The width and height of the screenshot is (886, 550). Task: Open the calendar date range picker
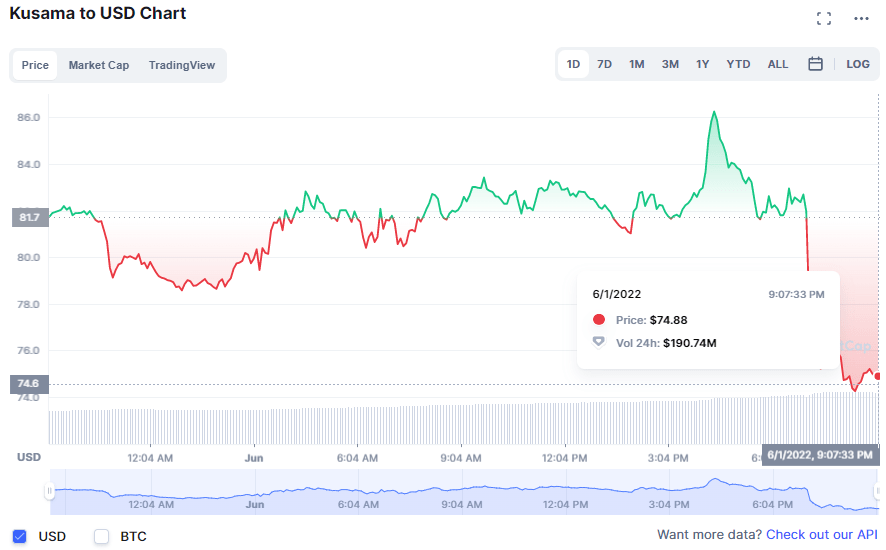point(815,64)
